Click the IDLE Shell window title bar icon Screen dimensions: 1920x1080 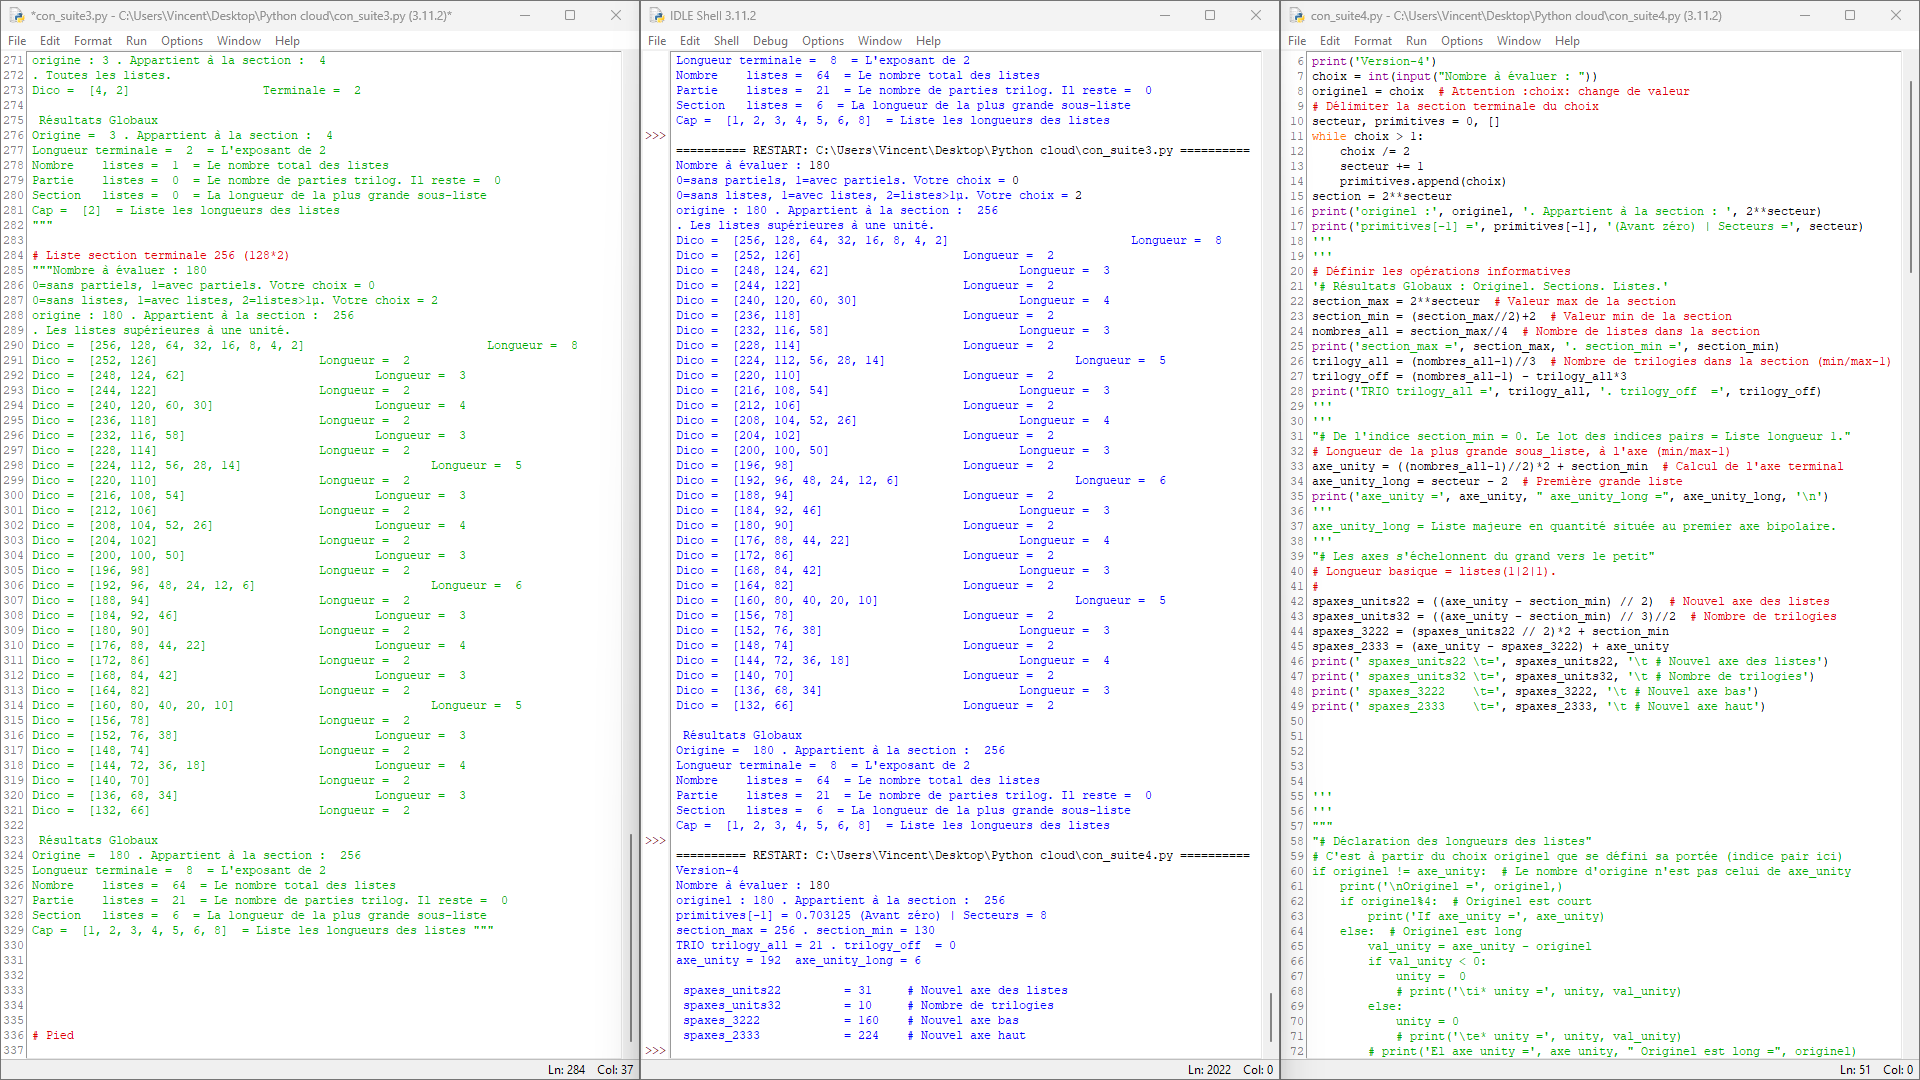point(655,15)
